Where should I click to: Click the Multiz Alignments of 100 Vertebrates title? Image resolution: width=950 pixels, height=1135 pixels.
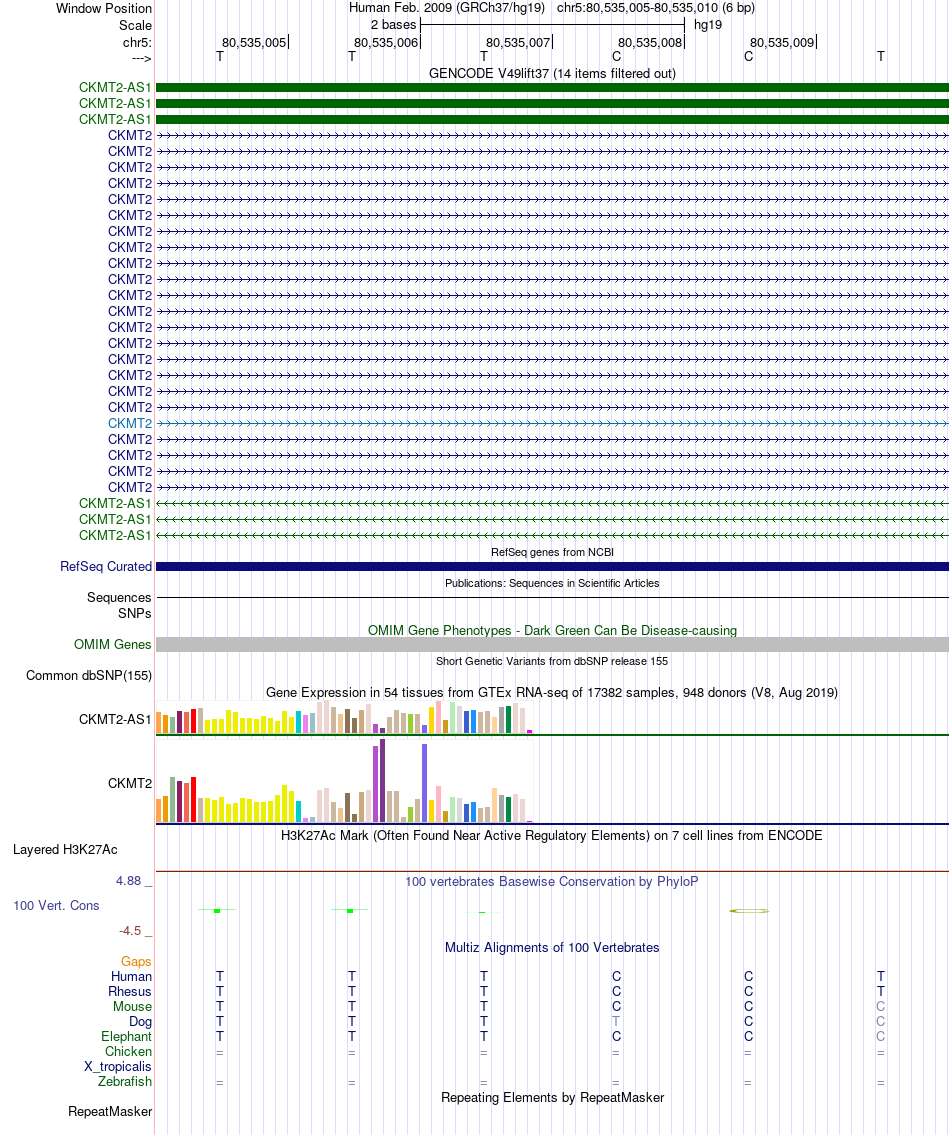(552, 948)
